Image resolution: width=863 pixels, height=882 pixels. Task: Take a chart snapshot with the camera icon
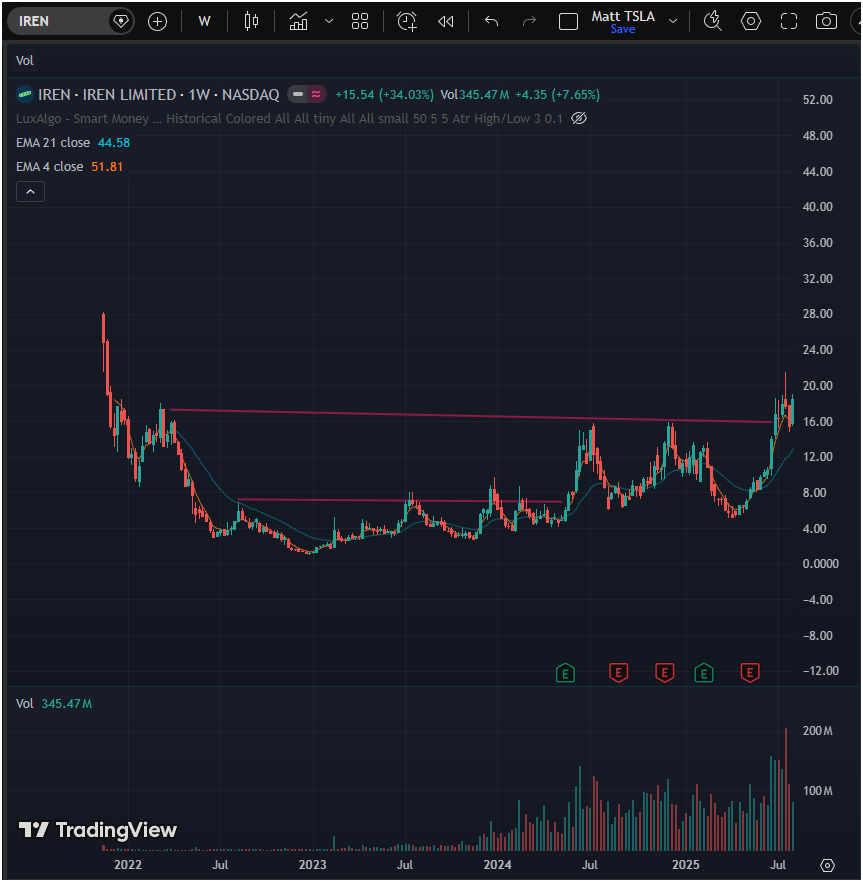click(x=826, y=22)
